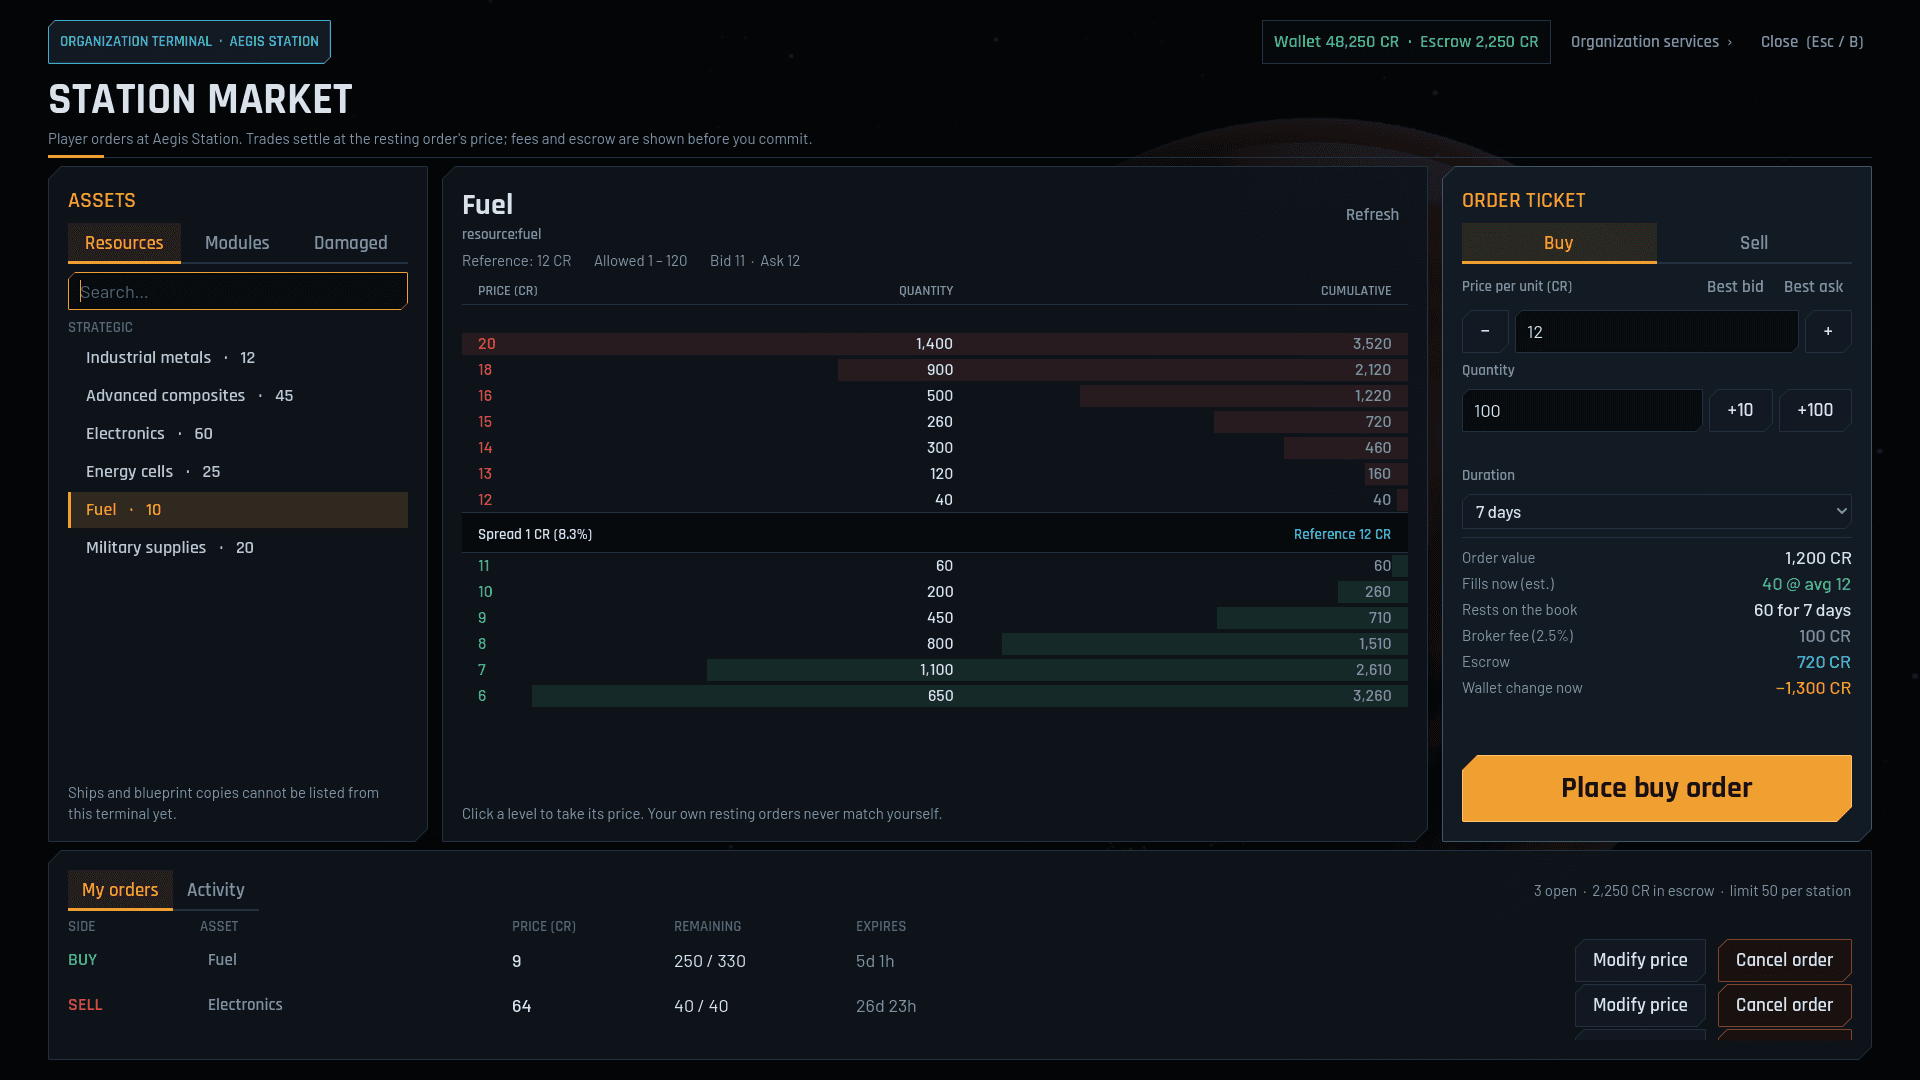Cancel the Electronics sell order
Screen dimensions: 1920x1080
[x=1784, y=1005]
